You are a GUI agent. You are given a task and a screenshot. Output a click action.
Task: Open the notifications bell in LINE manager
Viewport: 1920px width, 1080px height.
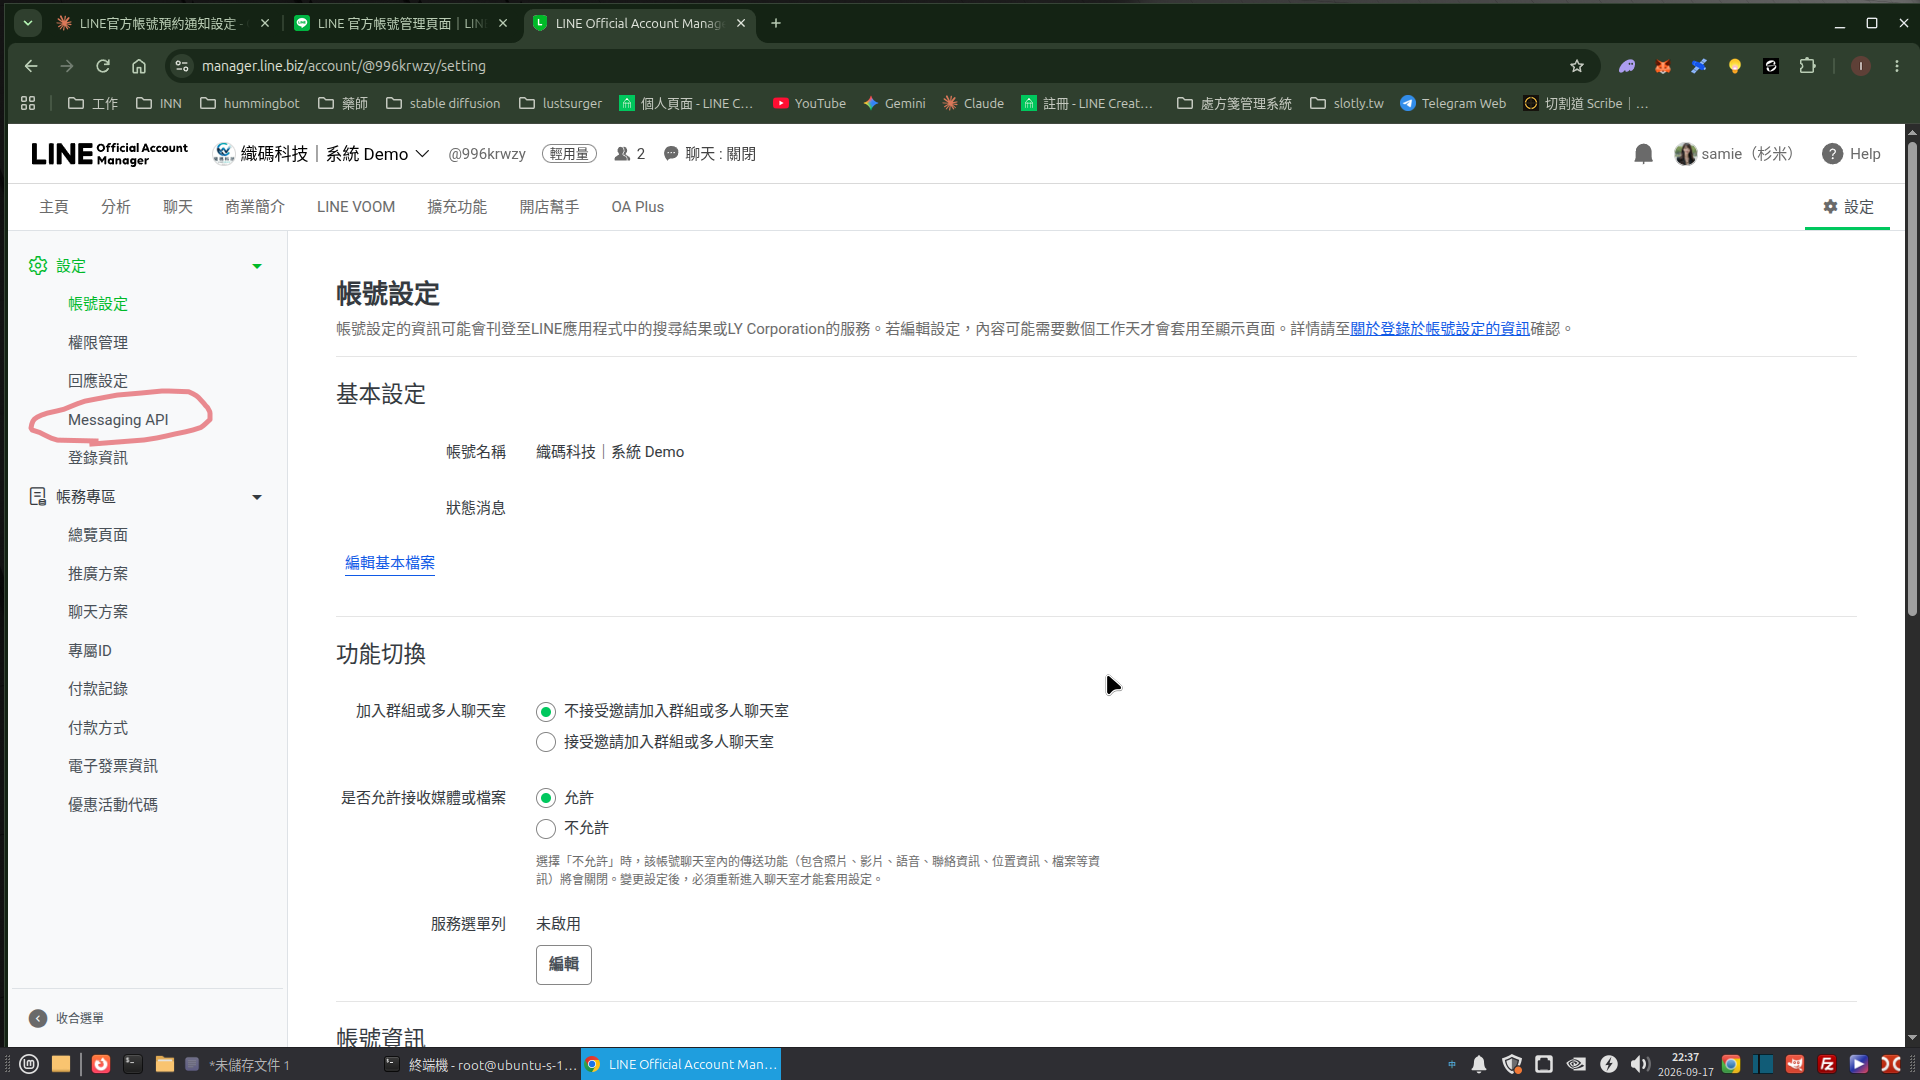click(x=1643, y=154)
